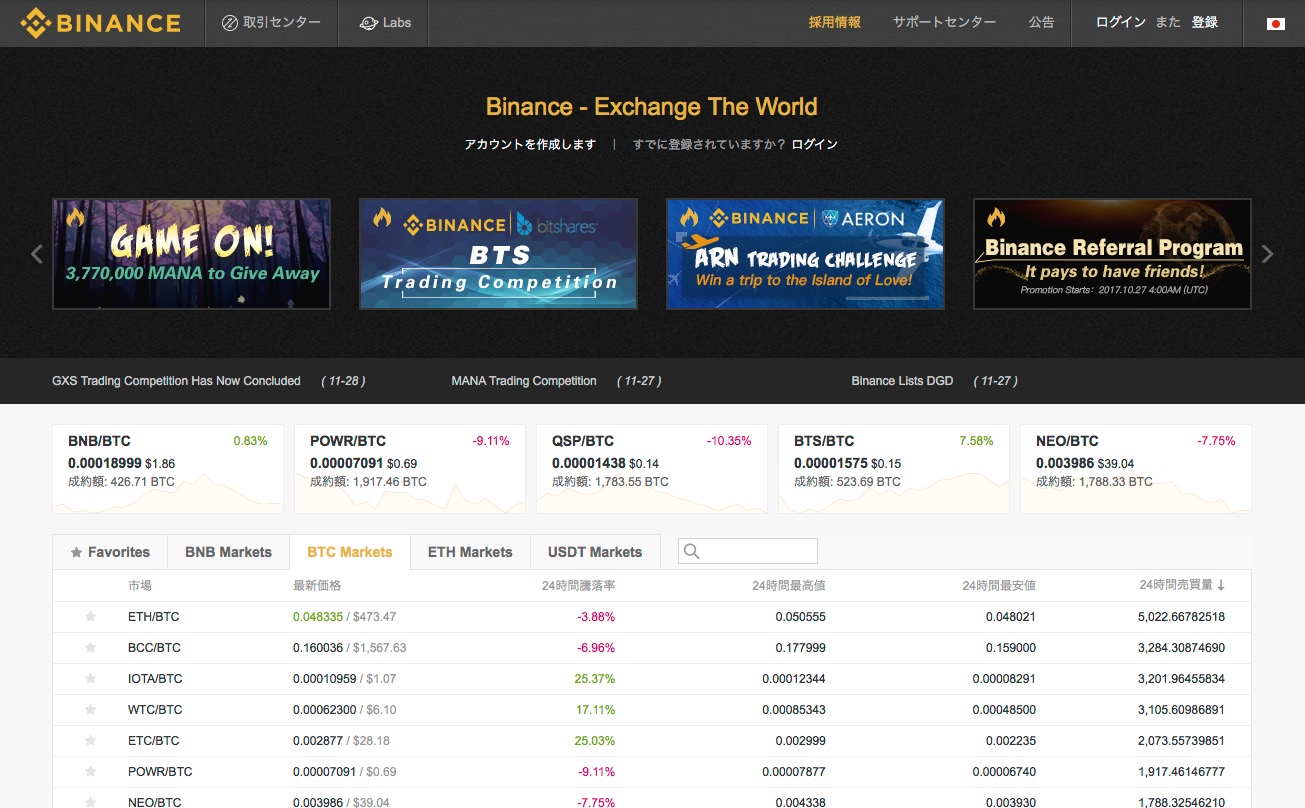
Task: Open the BNB/BTC ticker card
Action: point(168,469)
